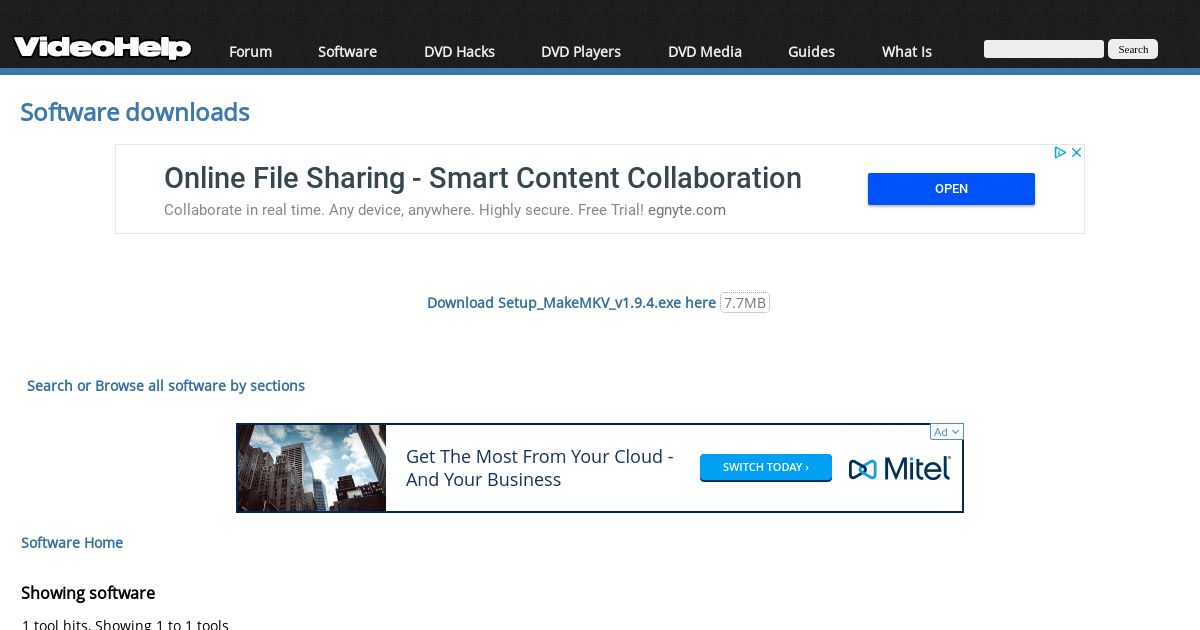Click the egnyte.com ad description text
The image size is (1200, 630).
pos(445,210)
